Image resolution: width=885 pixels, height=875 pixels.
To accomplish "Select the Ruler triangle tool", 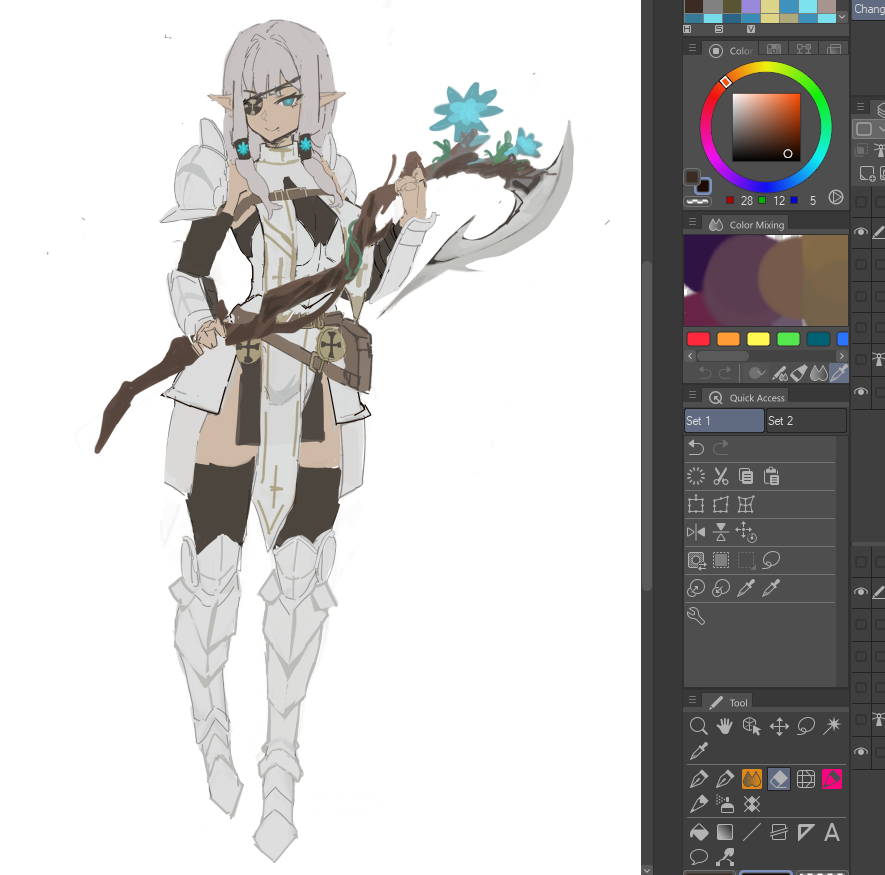I will [806, 832].
